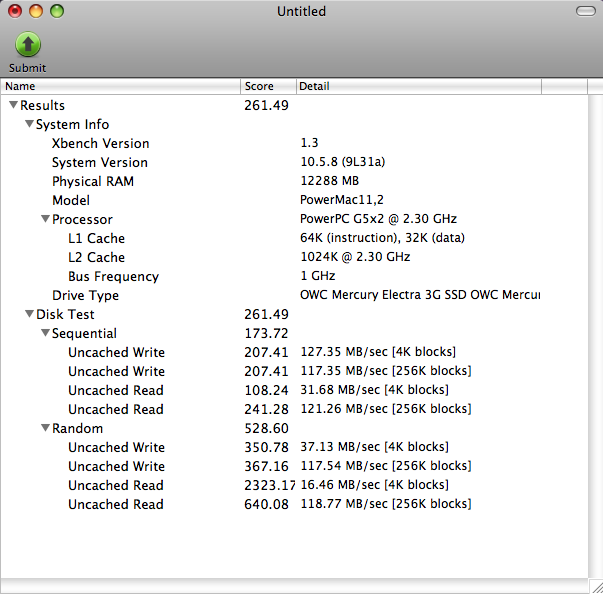The image size is (603, 594).
Task: Click the score 640.08
Action: 266,504
